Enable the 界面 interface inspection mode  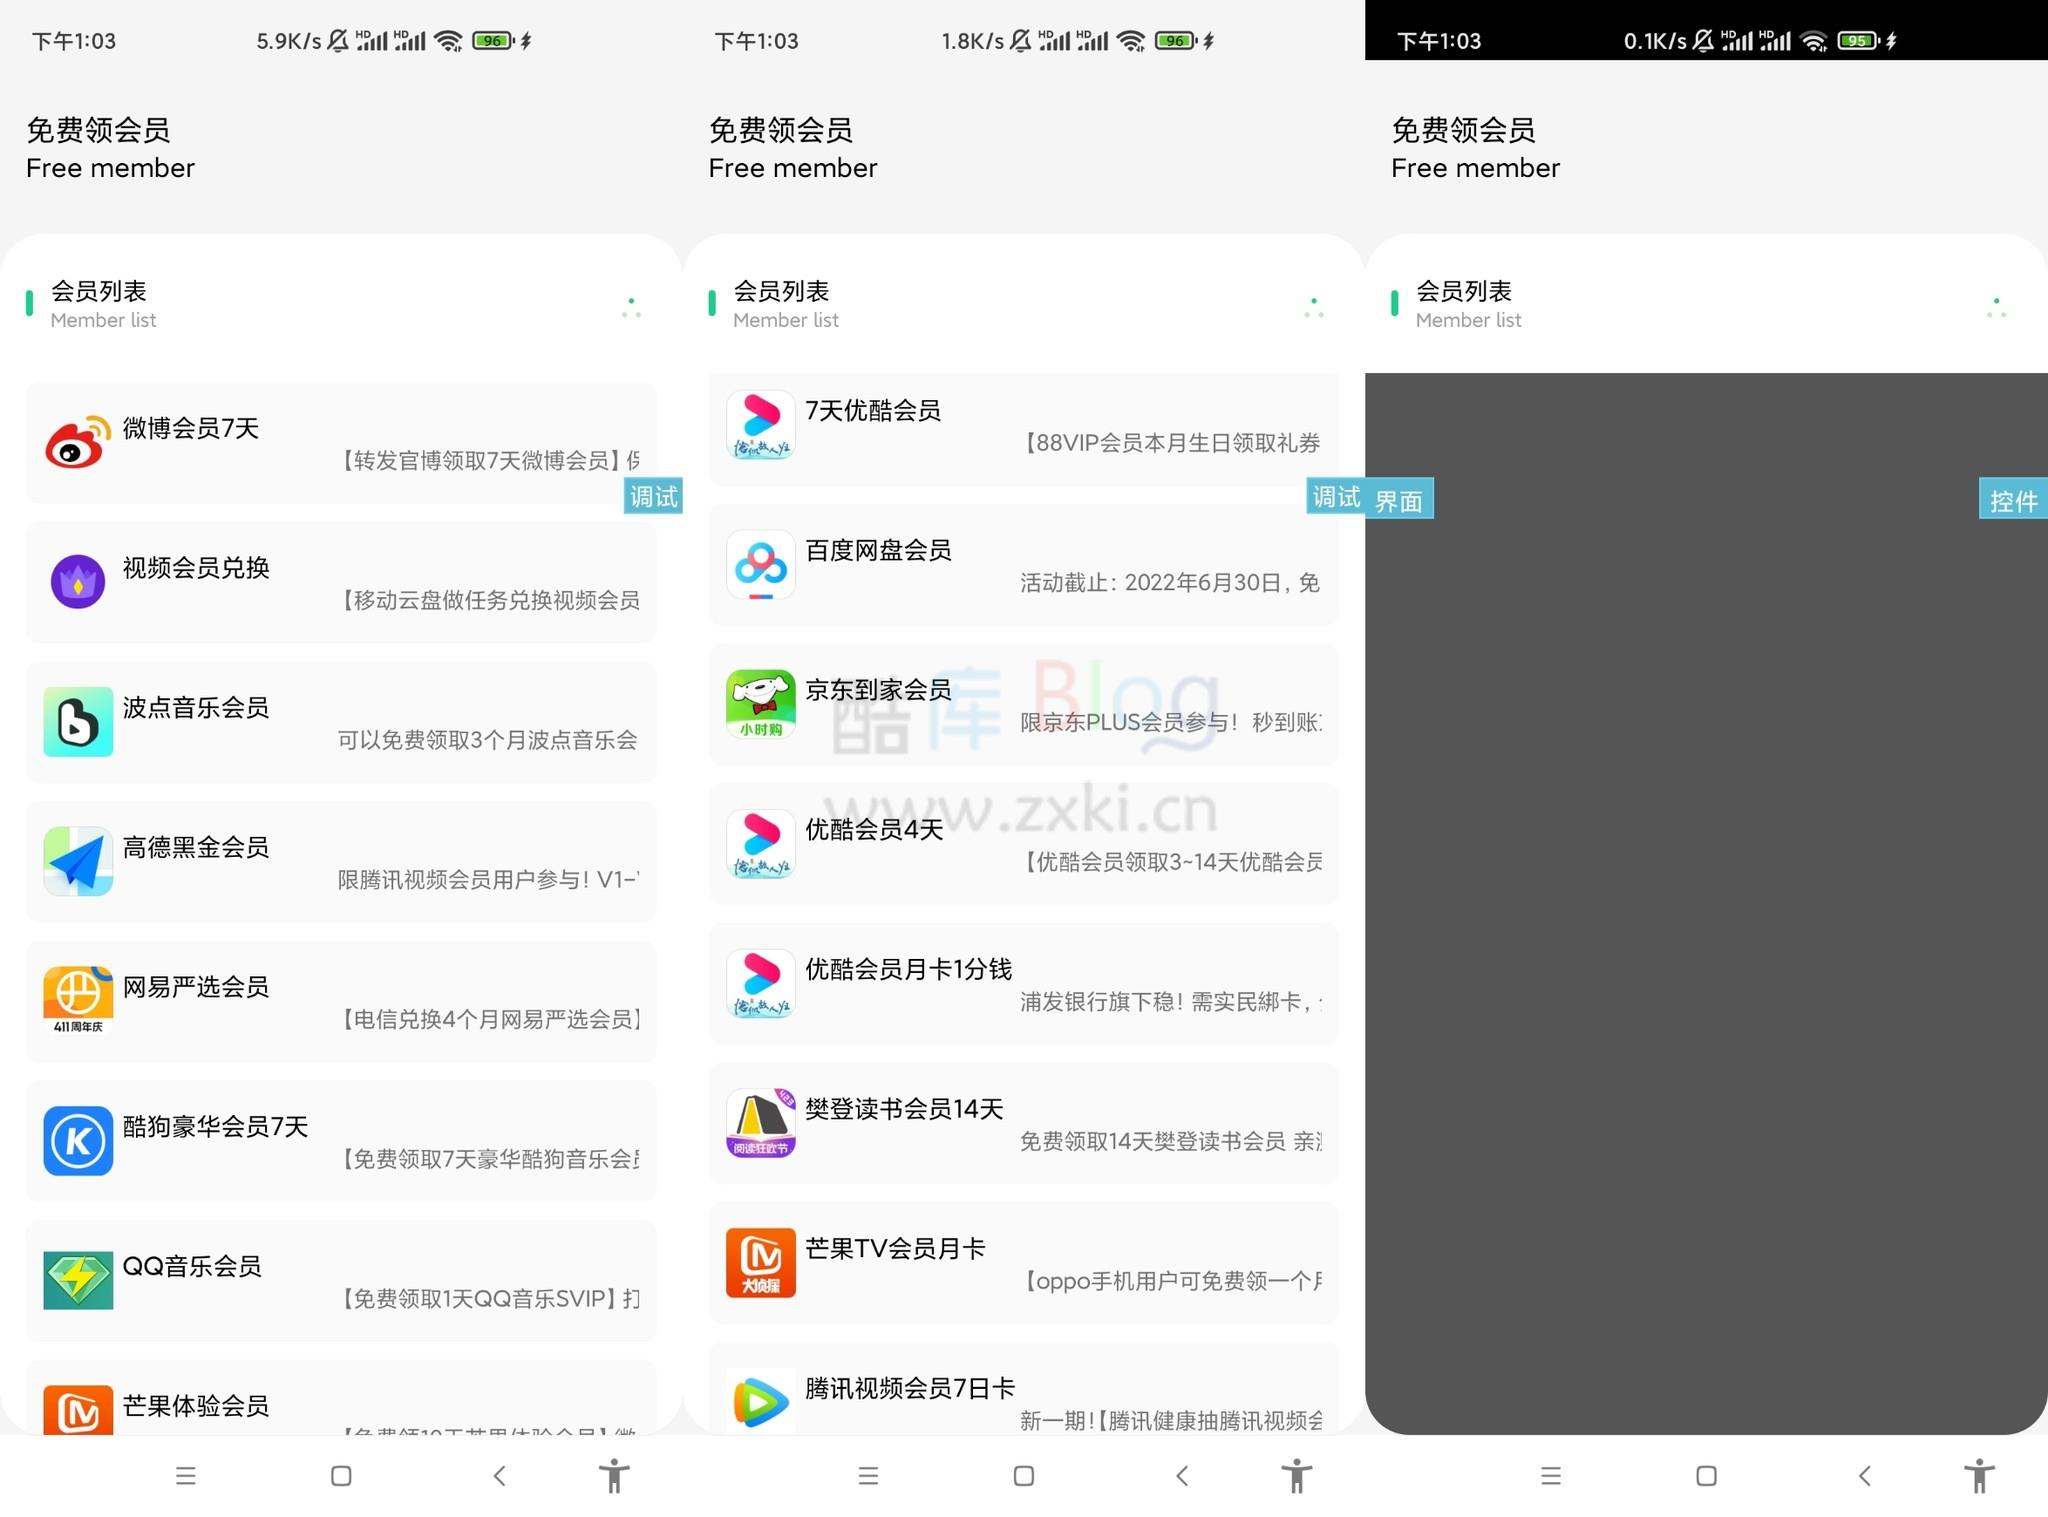point(1400,498)
